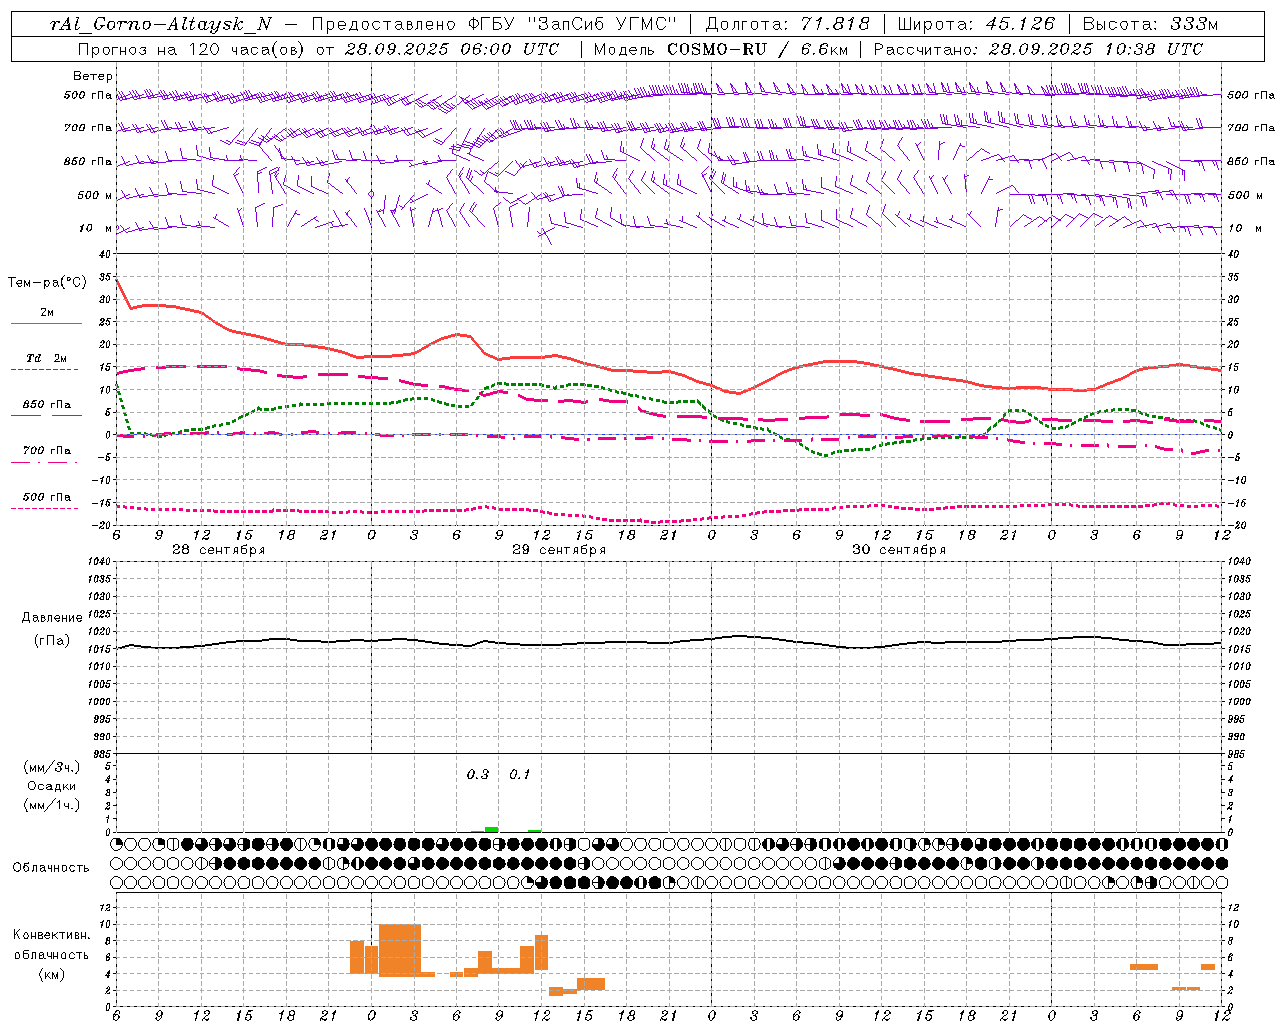Click the 10 м wind level label on left
The image size is (1280, 1024).
click(x=96, y=228)
